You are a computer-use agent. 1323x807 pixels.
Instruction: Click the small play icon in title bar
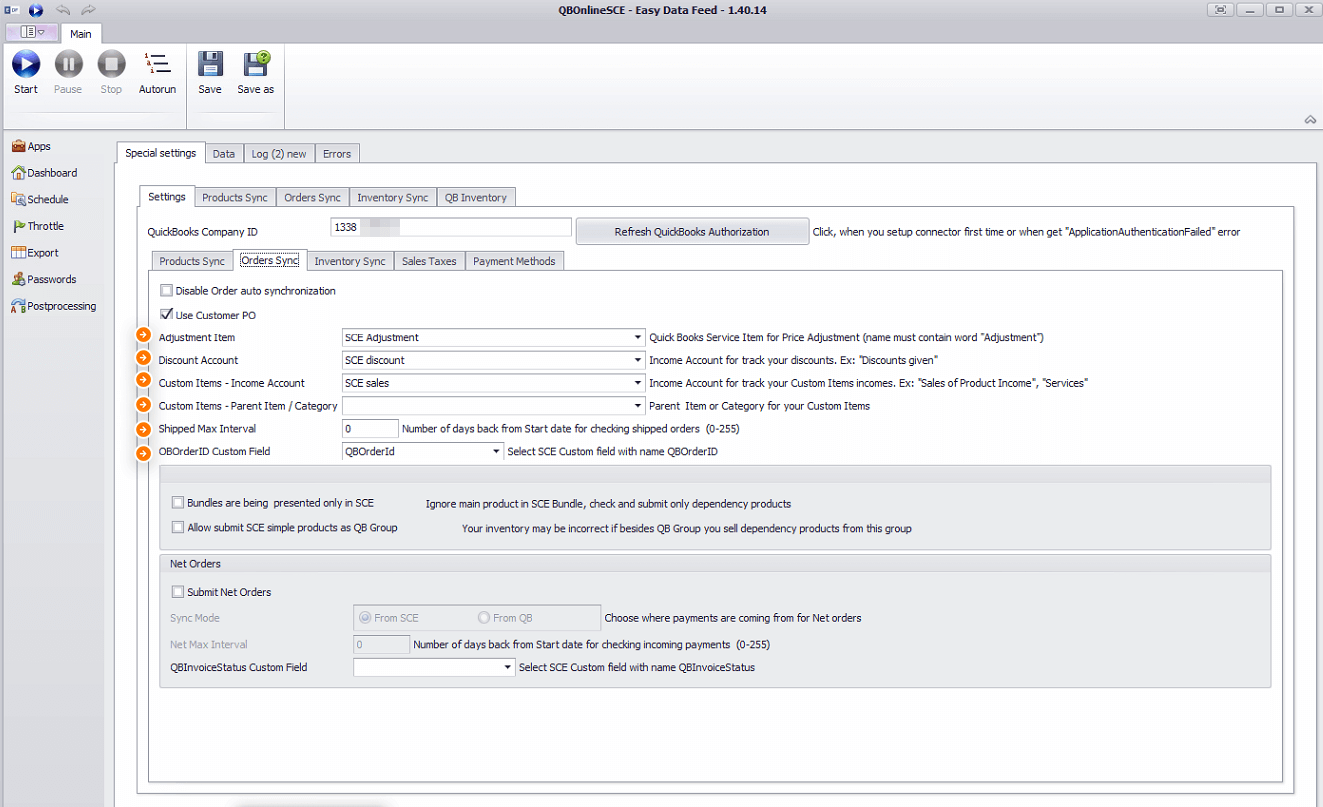[x=36, y=10]
